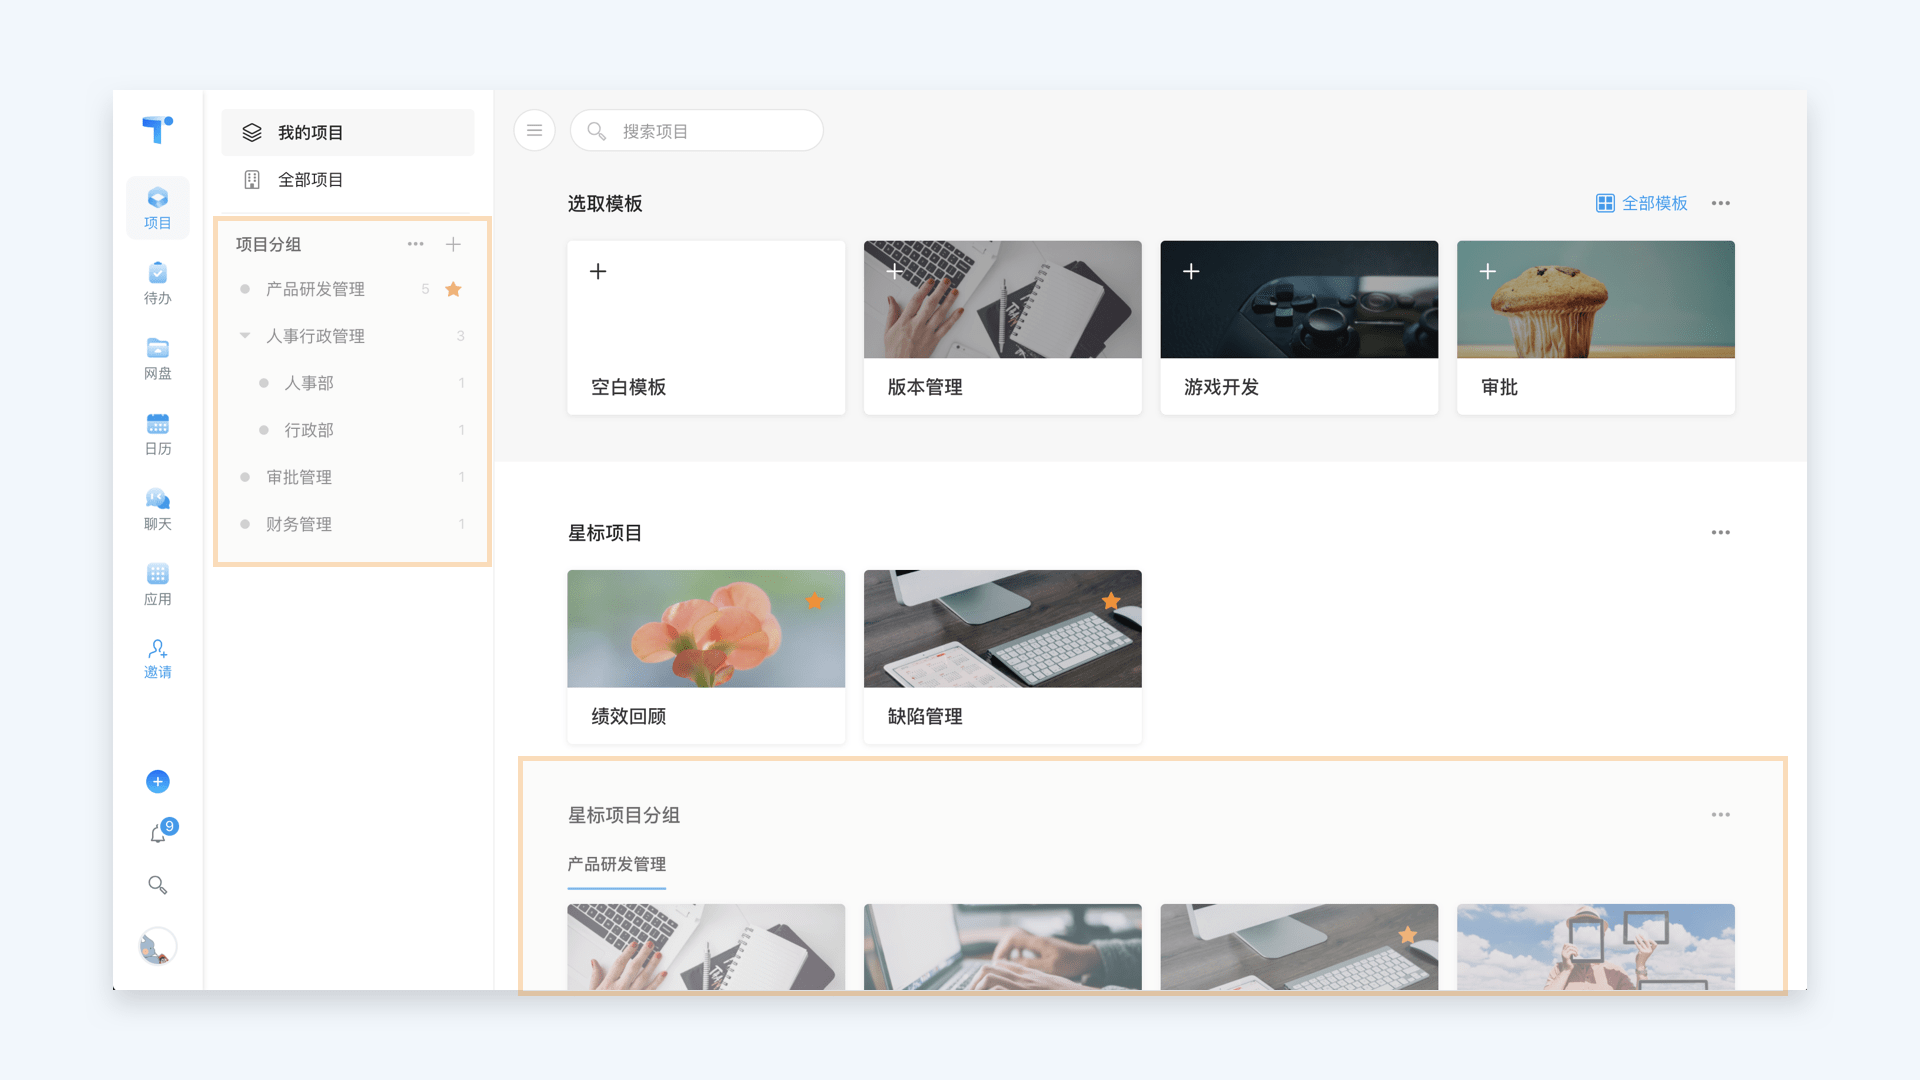
Task: Click the 邀请 (Invite) icon in sidebar
Action: tap(158, 655)
